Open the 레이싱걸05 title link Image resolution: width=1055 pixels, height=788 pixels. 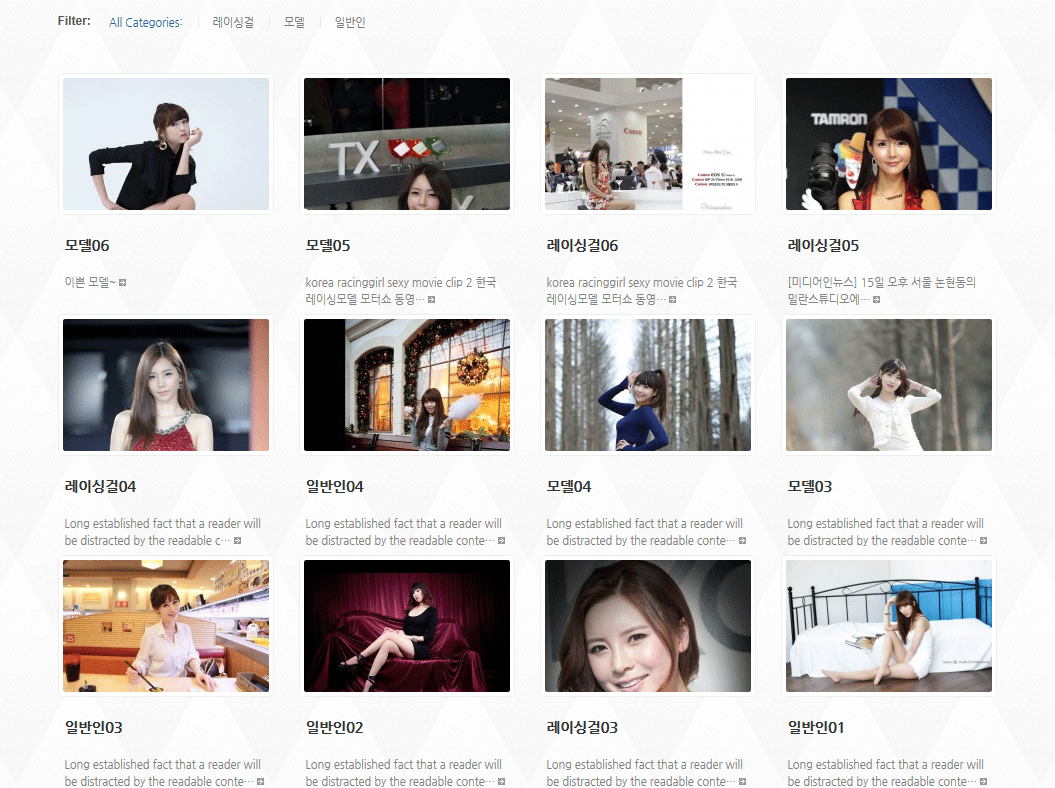[x=823, y=246]
